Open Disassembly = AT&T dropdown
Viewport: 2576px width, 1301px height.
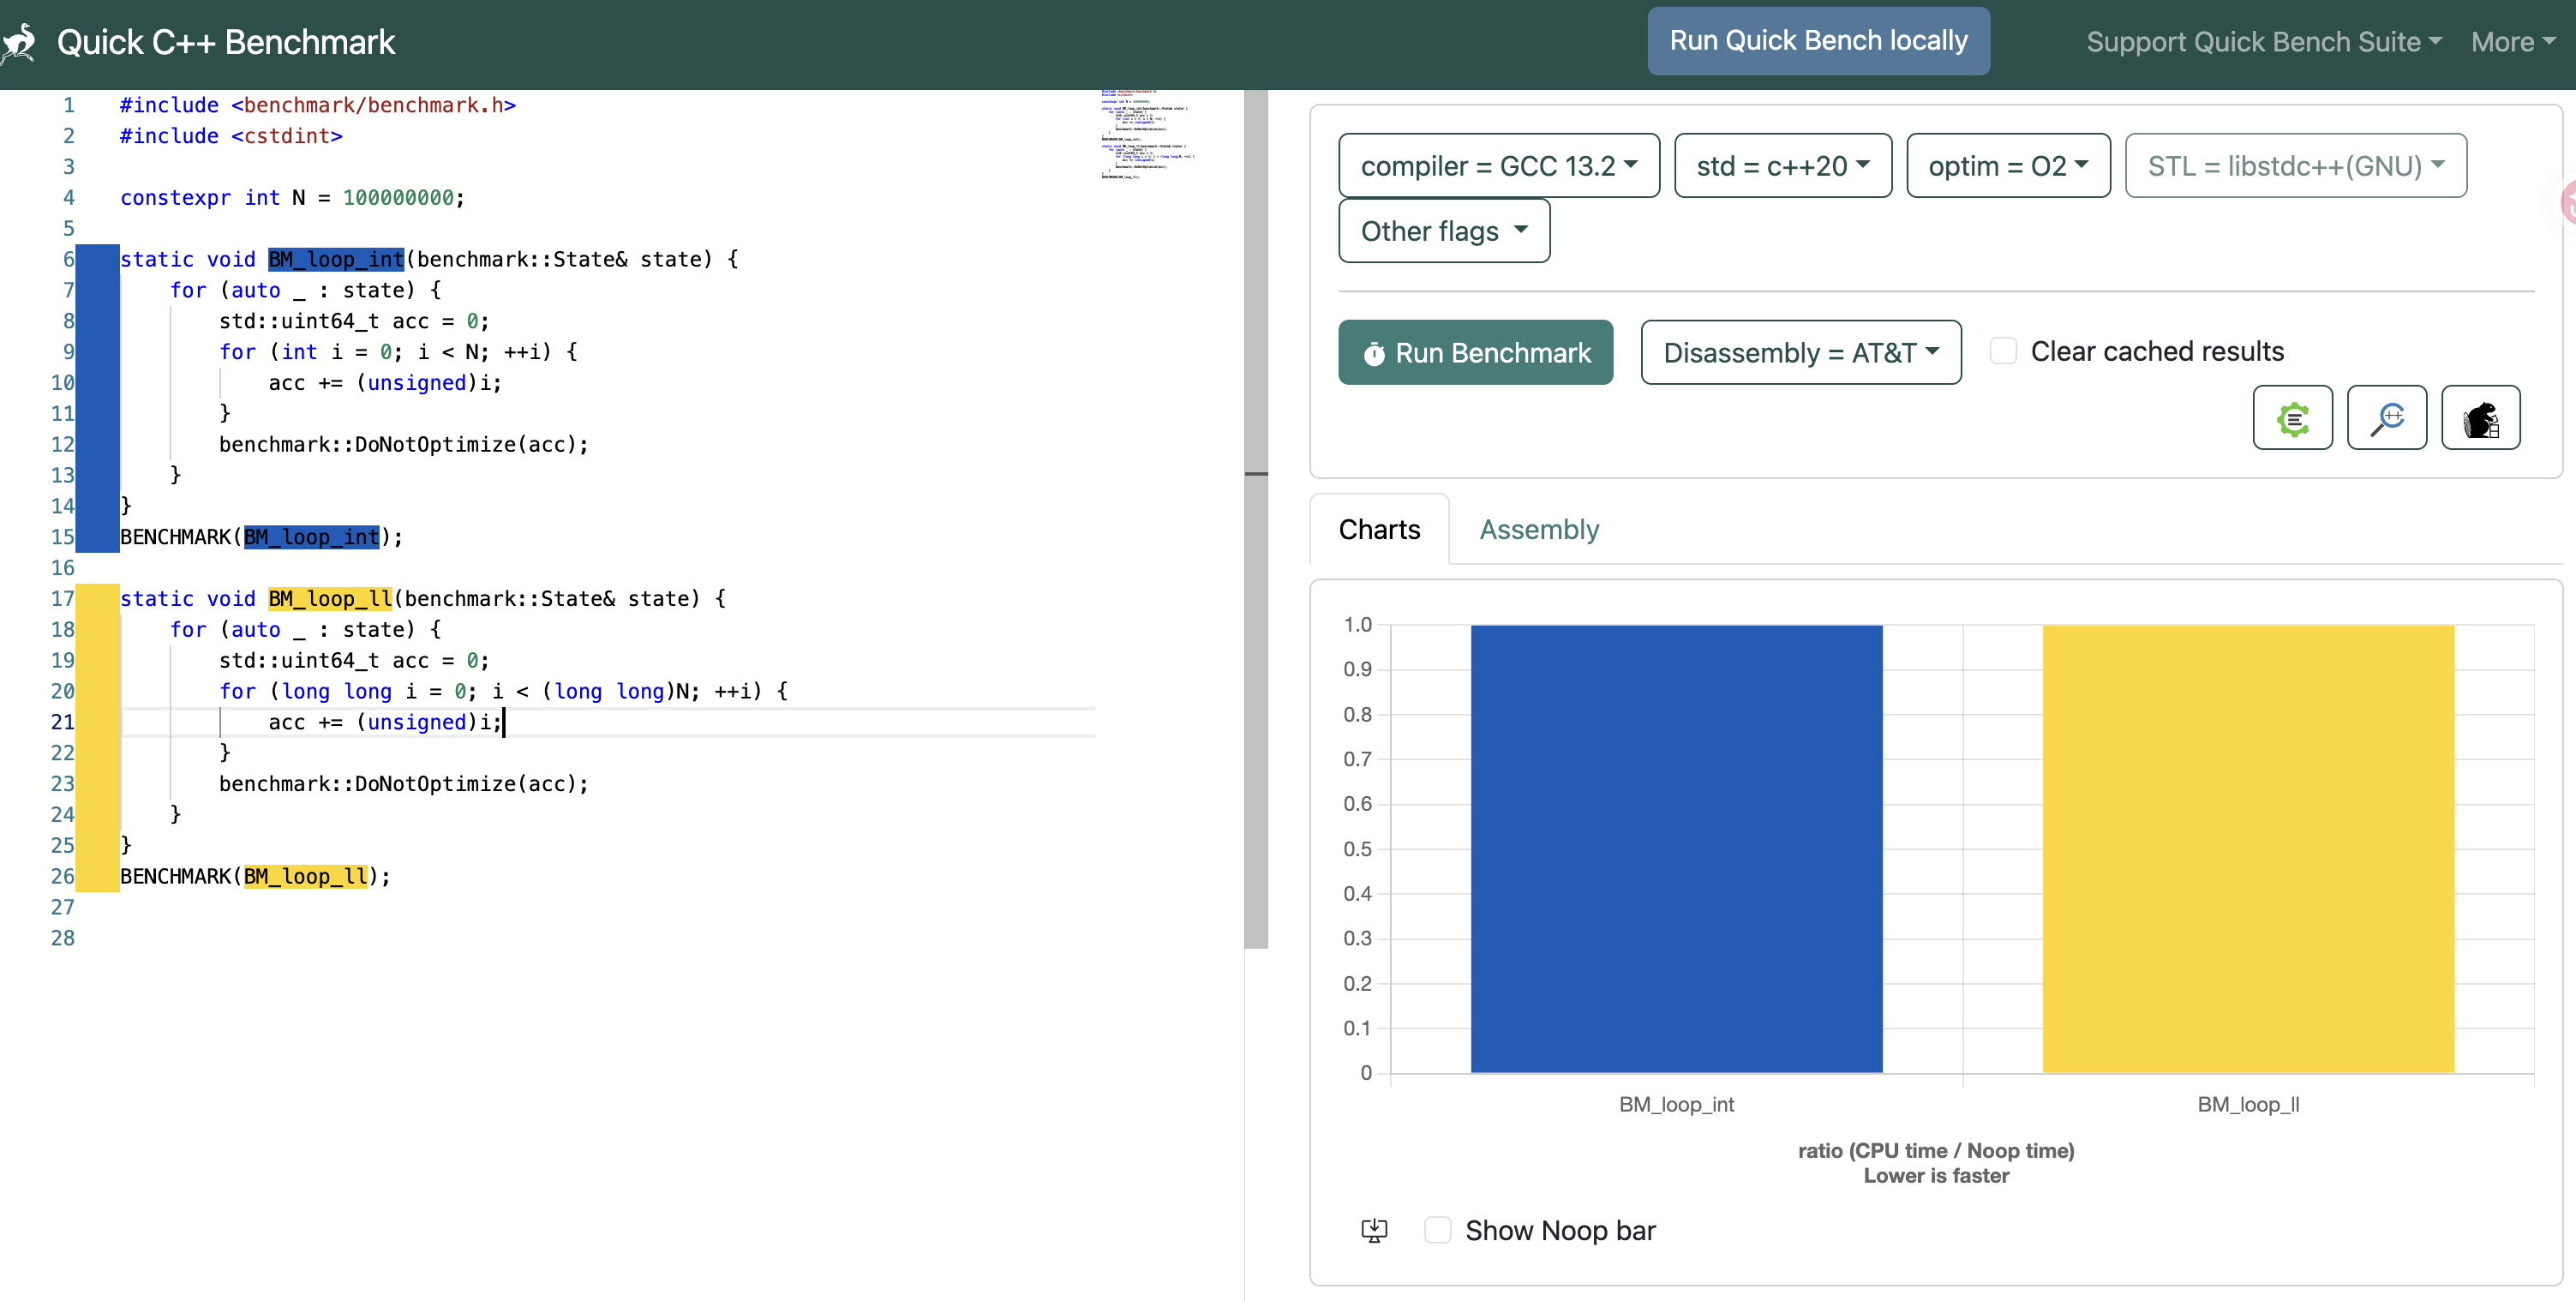coord(1800,353)
